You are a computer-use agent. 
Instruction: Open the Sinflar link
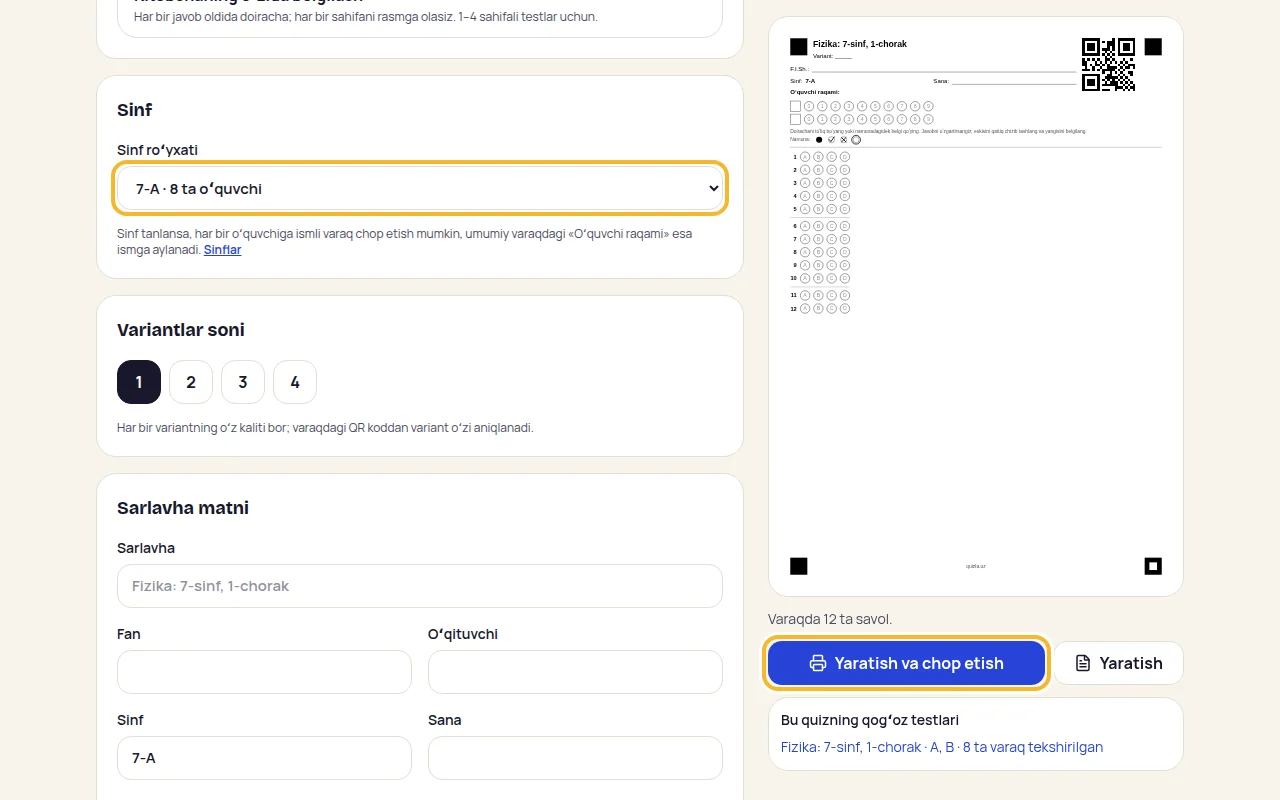point(222,250)
